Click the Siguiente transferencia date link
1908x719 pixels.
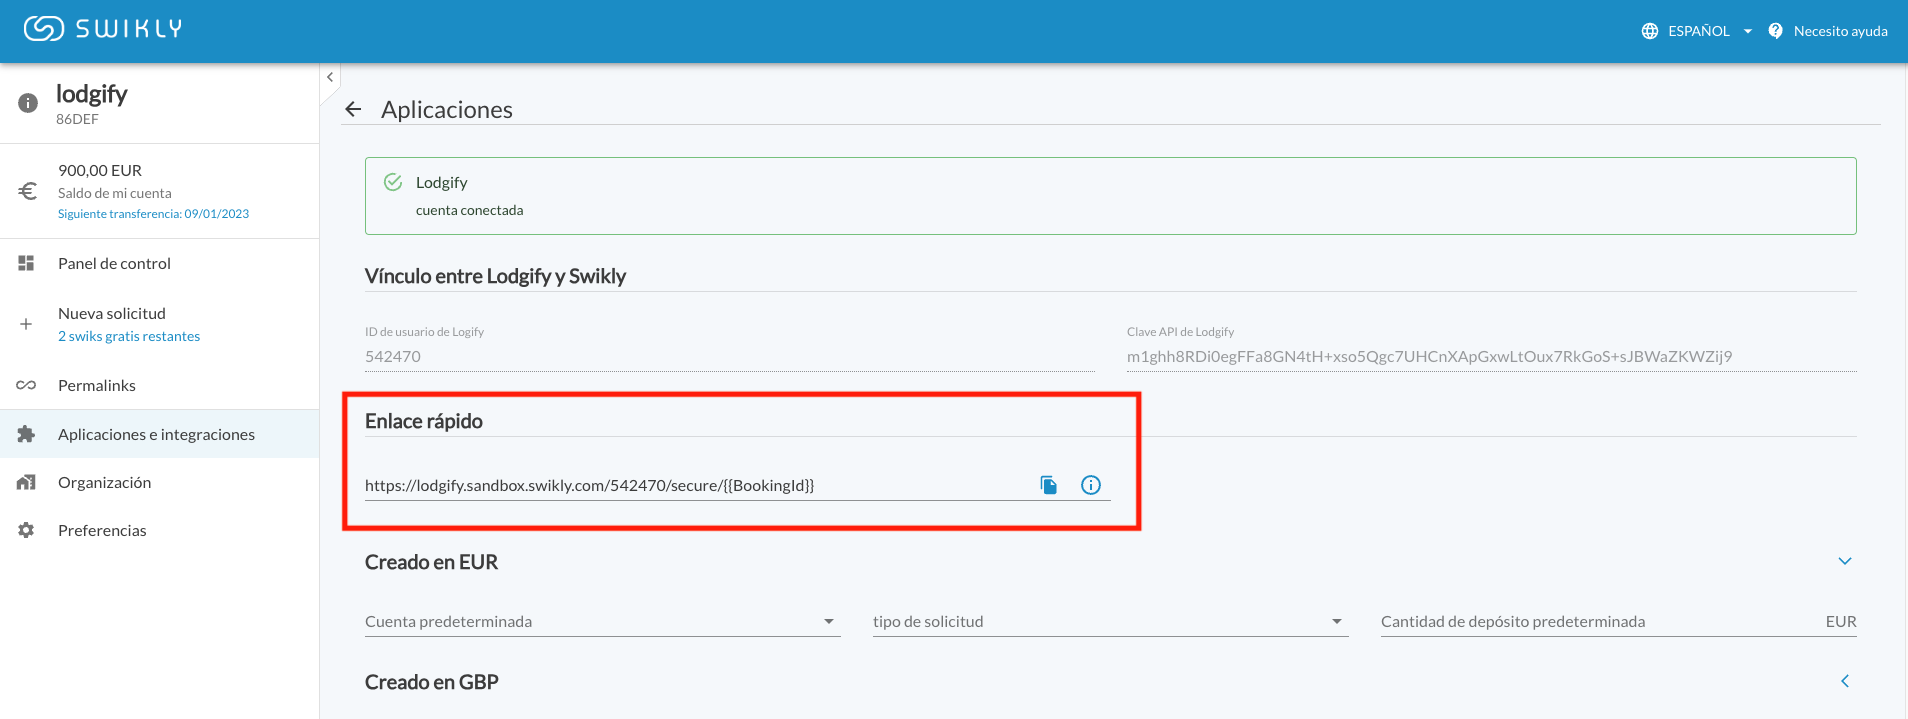coord(153,214)
